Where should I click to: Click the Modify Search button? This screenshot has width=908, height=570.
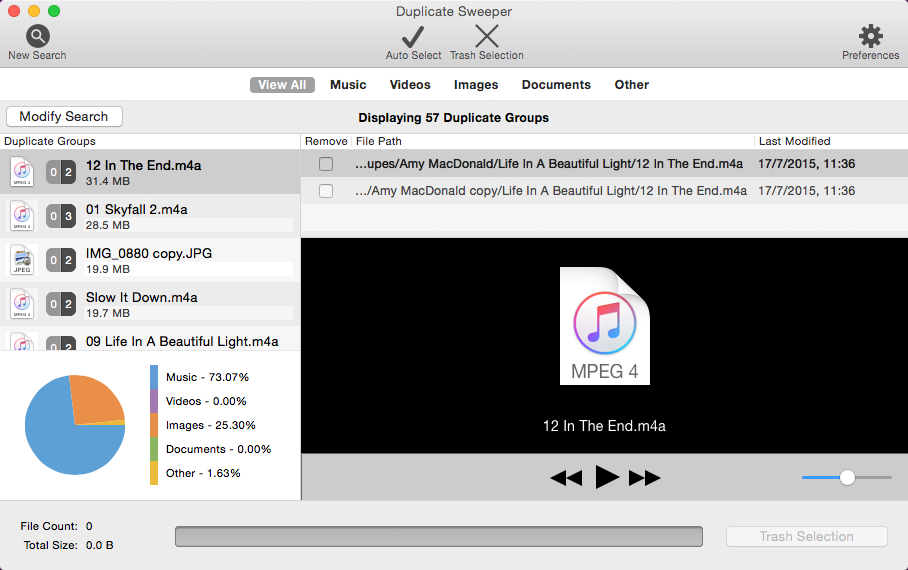click(64, 117)
